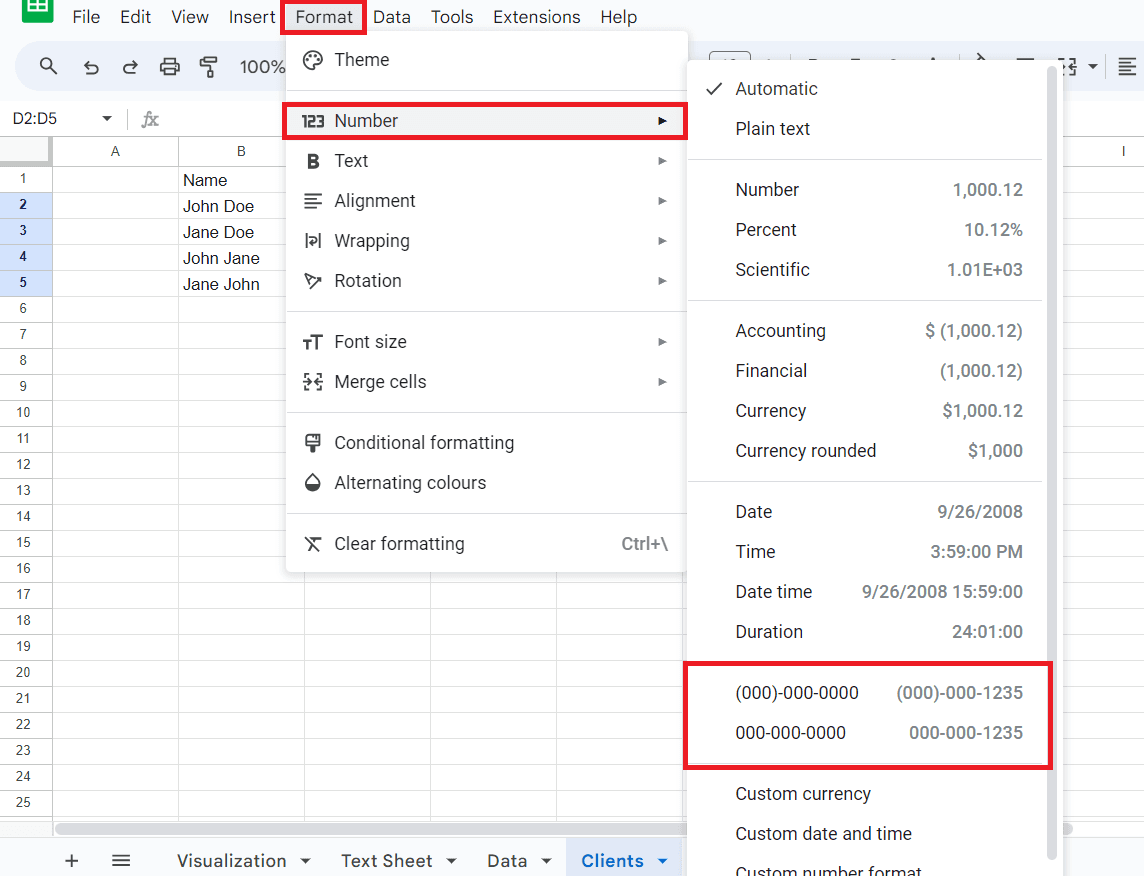This screenshot has width=1144, height=876.
Task: Click the fx formula bar icon
Action: coord(150,119)
